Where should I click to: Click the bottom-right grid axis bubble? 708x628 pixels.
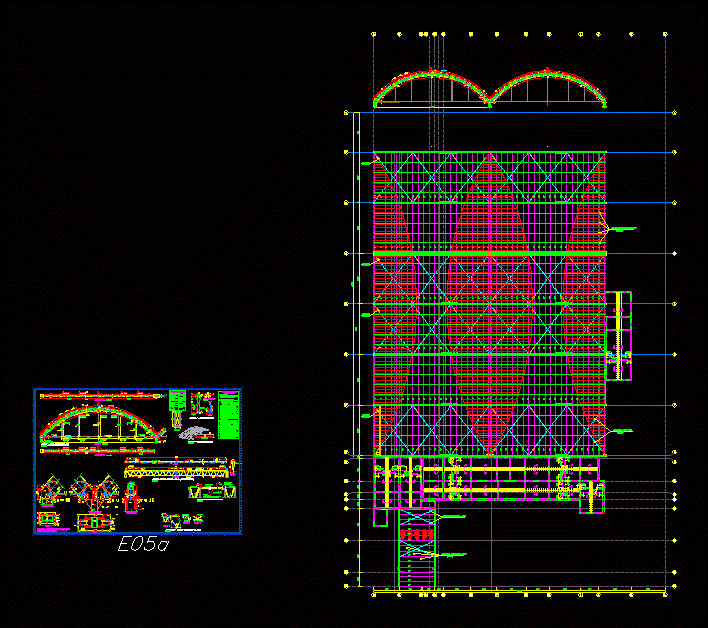(666, 594)
